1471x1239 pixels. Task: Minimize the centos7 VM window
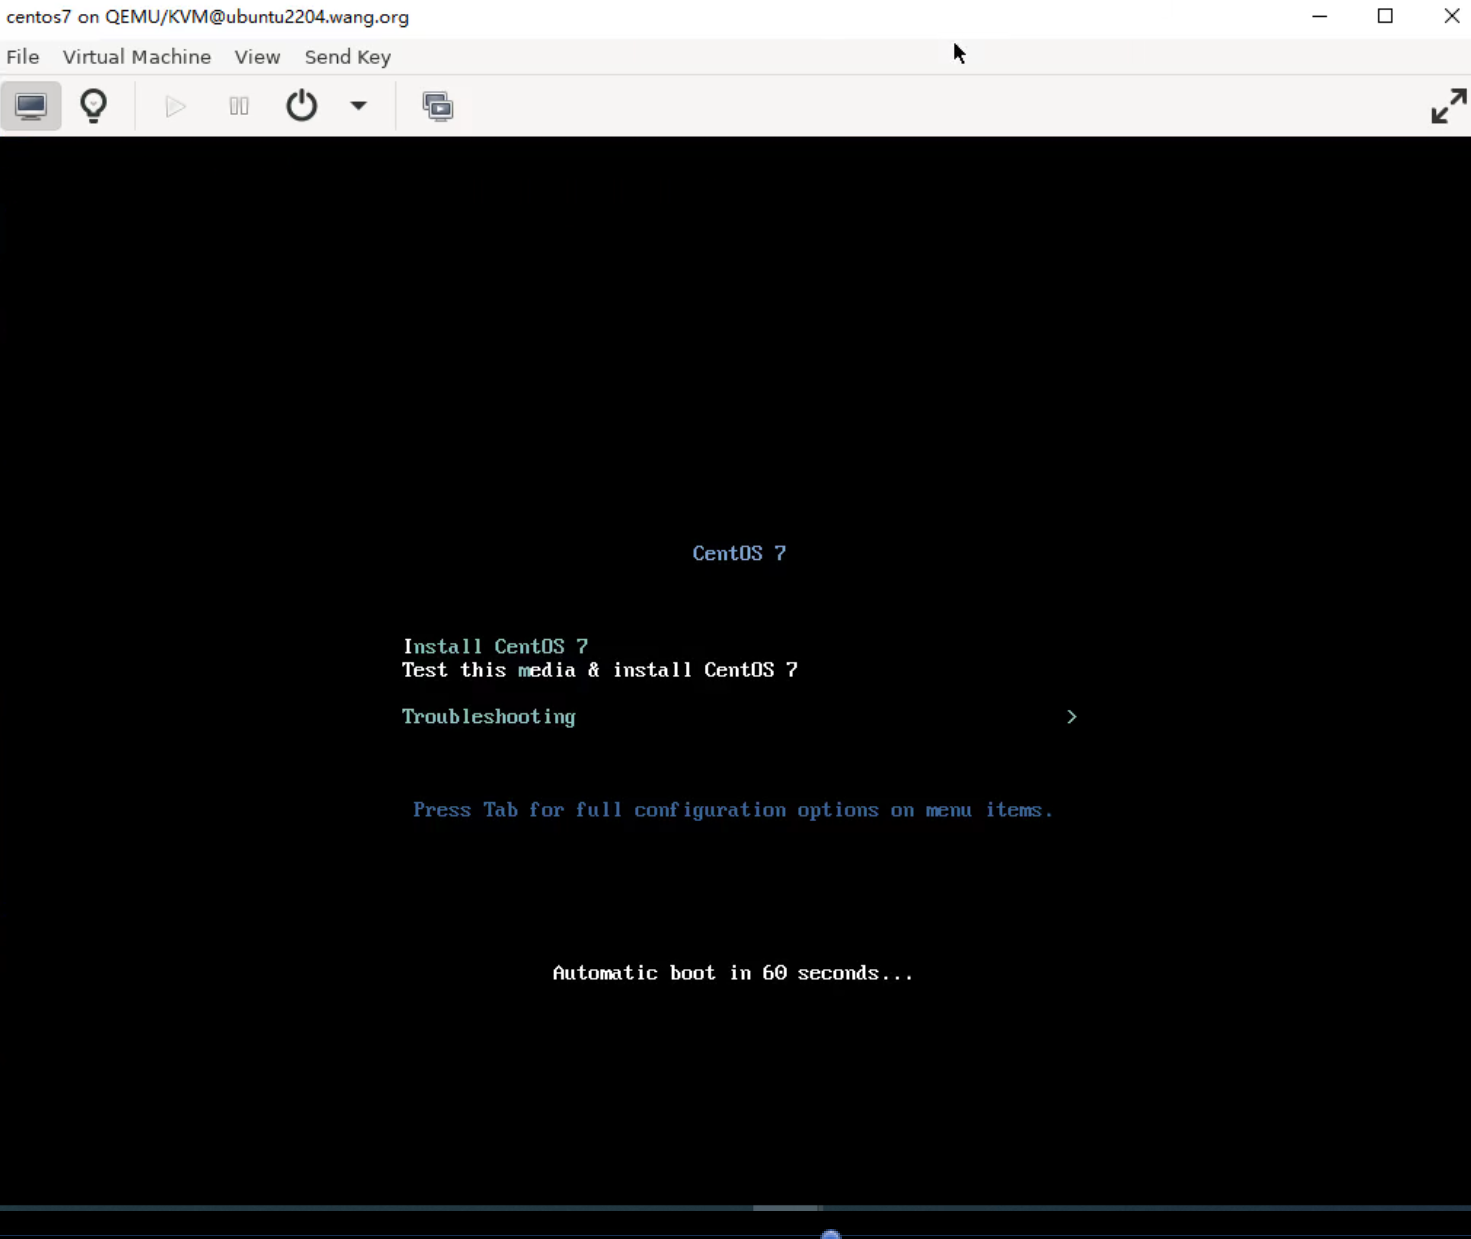point(1319,16)
